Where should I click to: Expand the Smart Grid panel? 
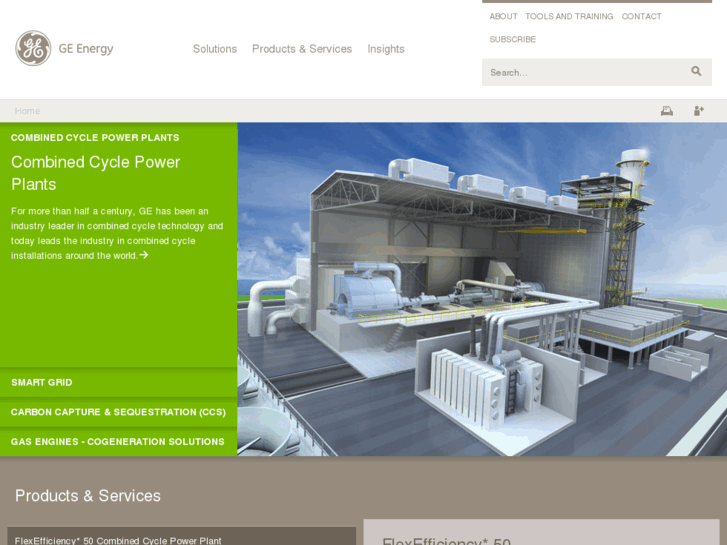tap(119, 383)
